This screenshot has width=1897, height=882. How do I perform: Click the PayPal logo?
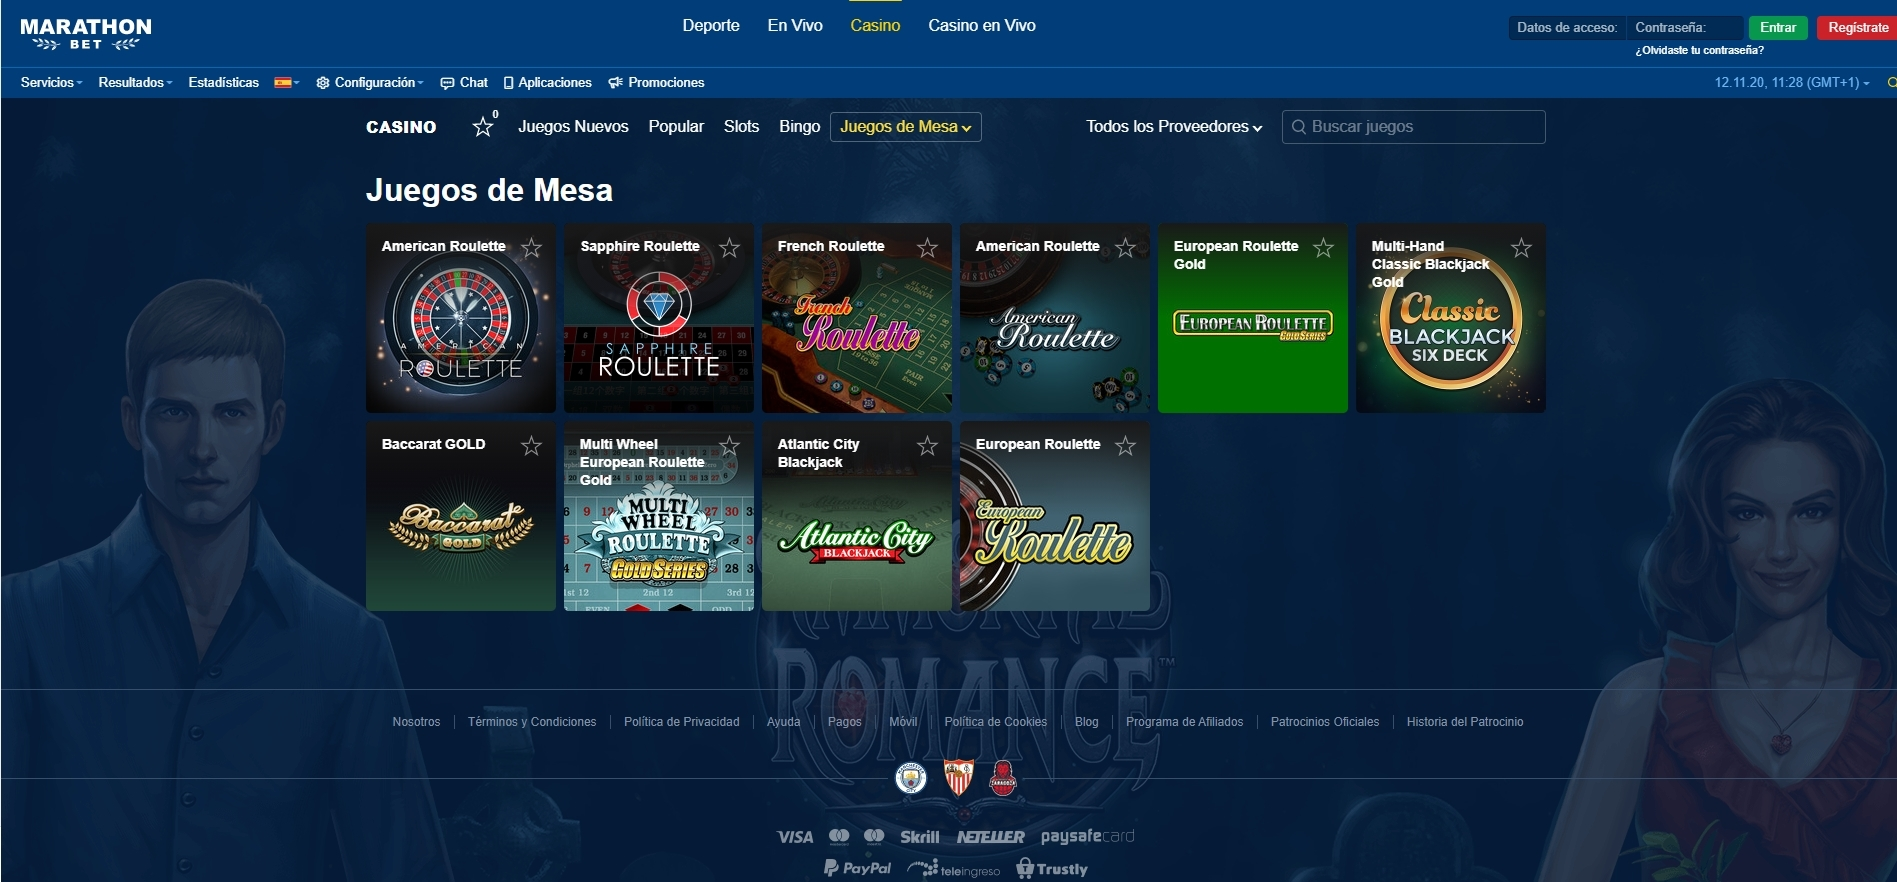(857, 868)
